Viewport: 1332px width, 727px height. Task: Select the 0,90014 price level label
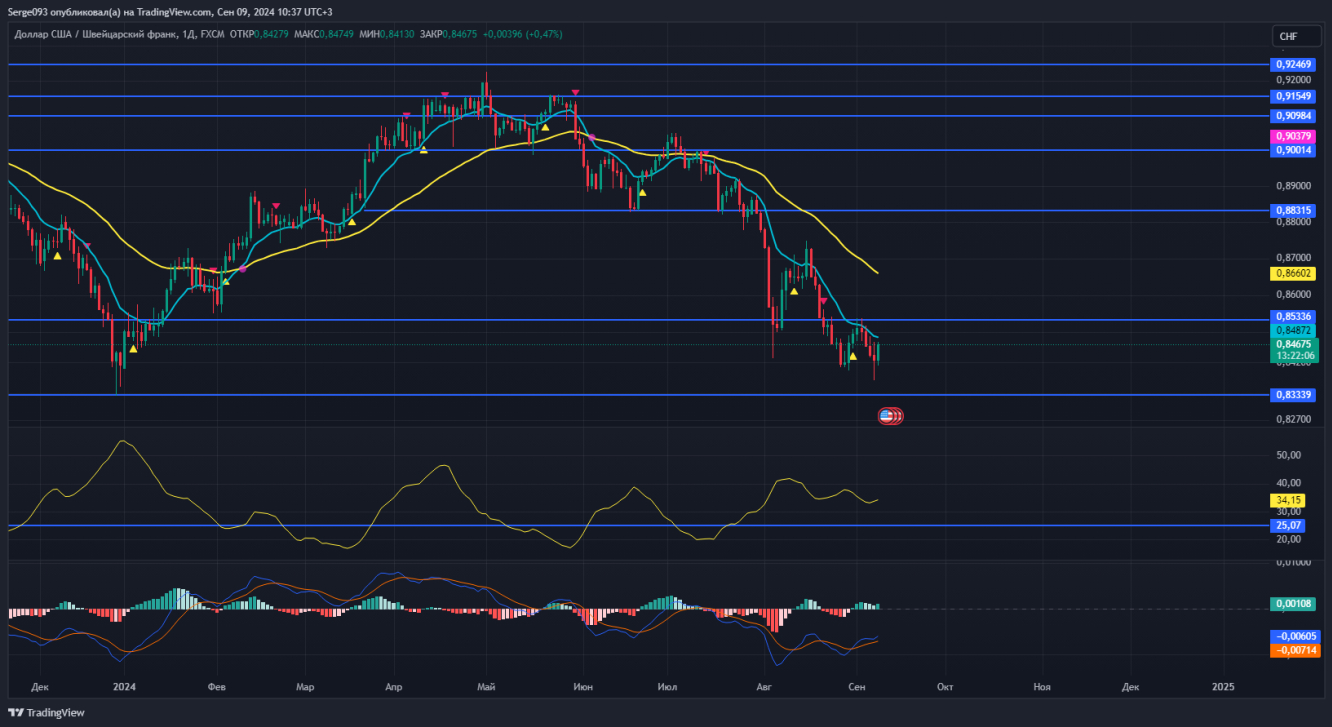click(1294, 150)
